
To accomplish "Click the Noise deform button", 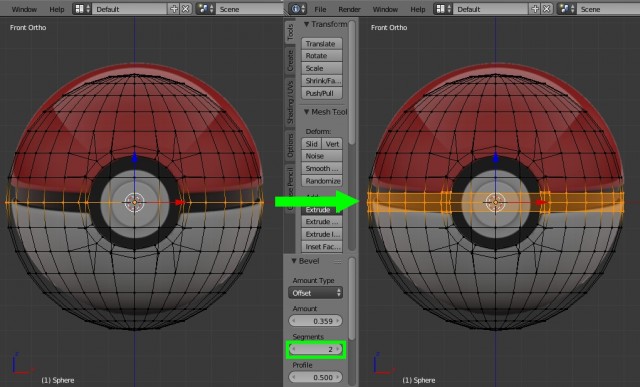I will [322, 156].
